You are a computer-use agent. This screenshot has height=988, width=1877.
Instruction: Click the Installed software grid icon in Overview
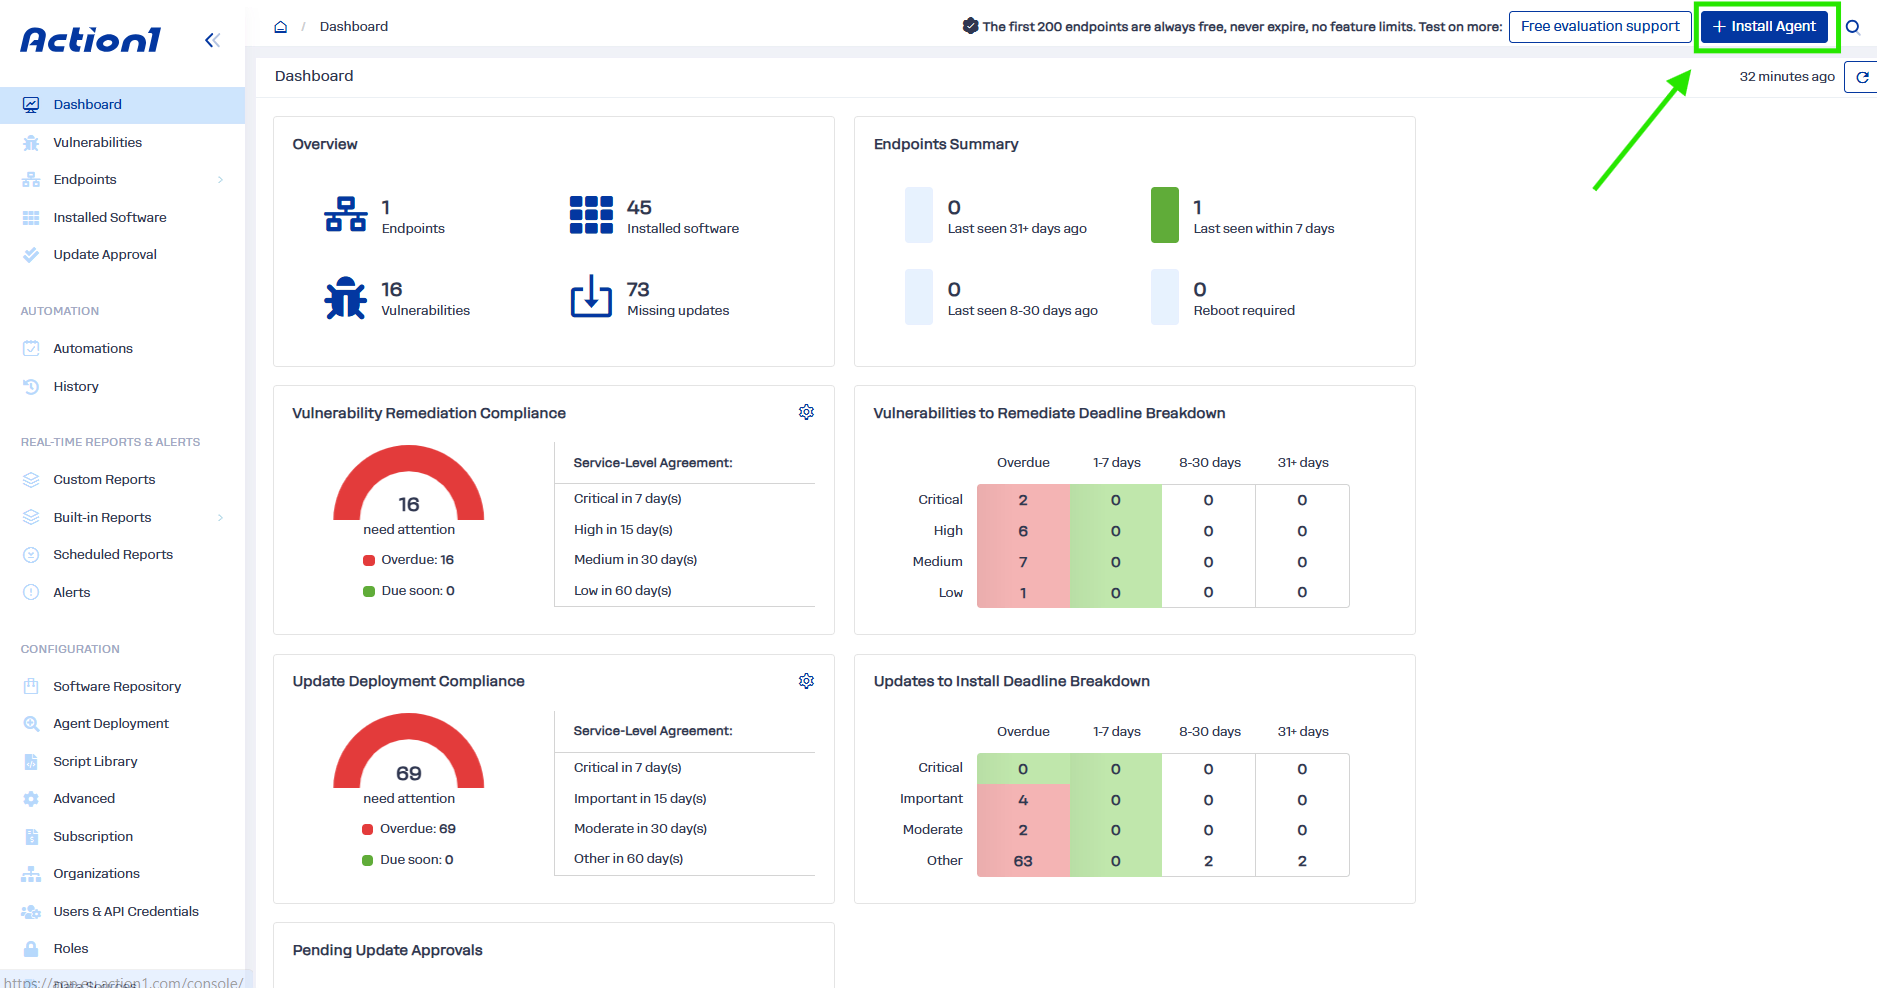591,215
